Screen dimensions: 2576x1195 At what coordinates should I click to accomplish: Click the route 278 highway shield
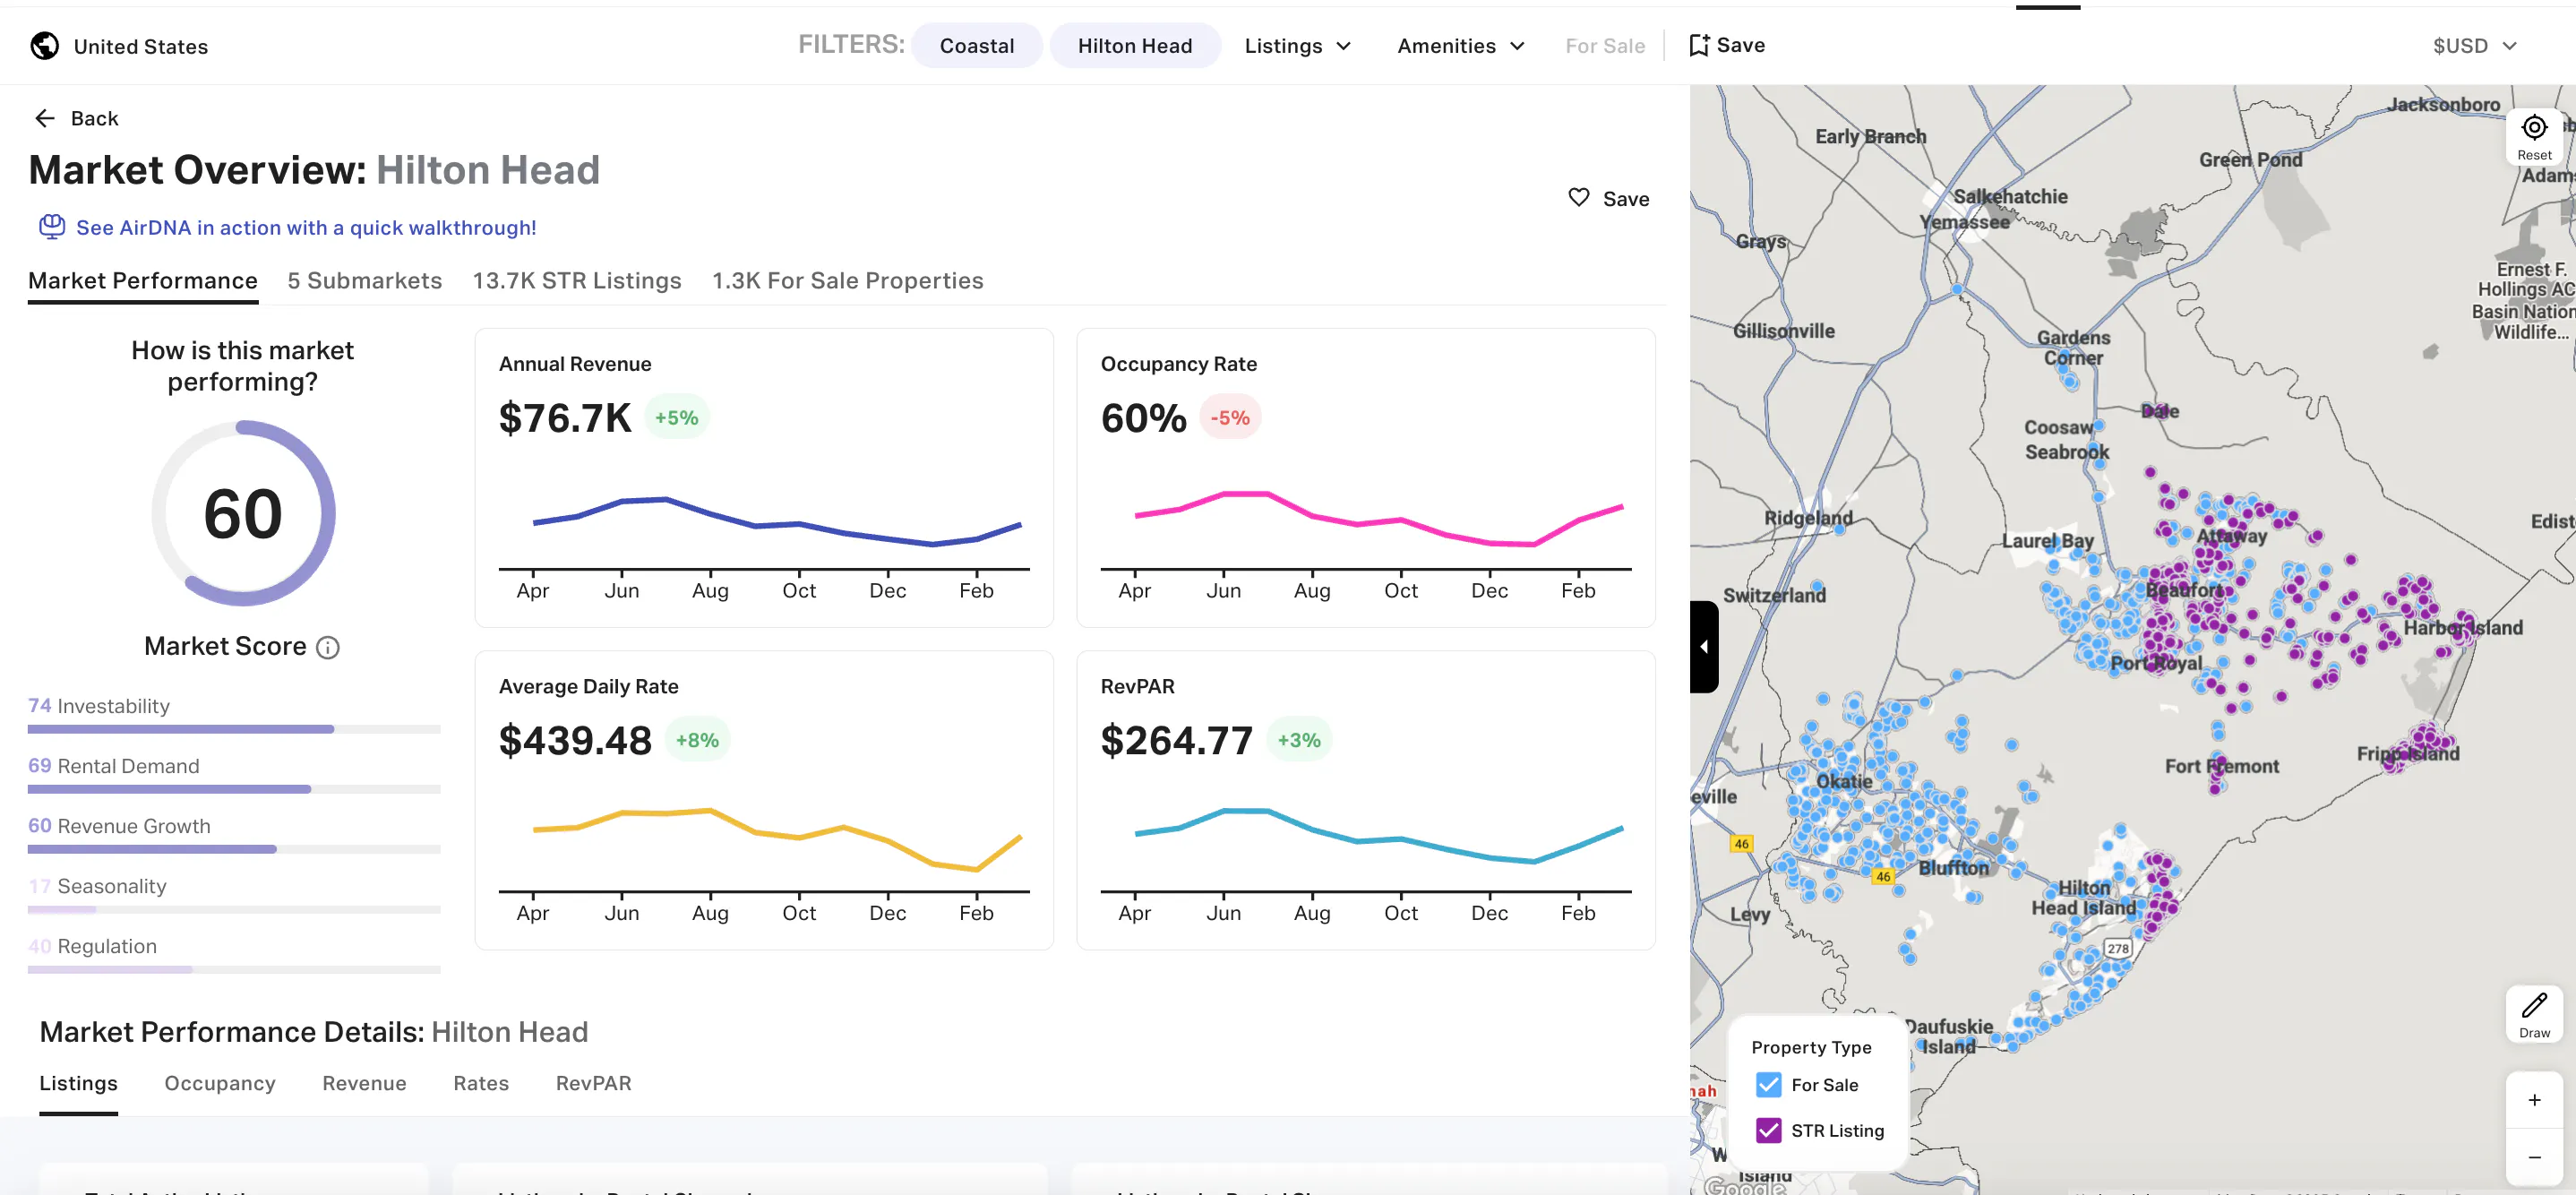pyautogui.click(x=2118, y=948)
